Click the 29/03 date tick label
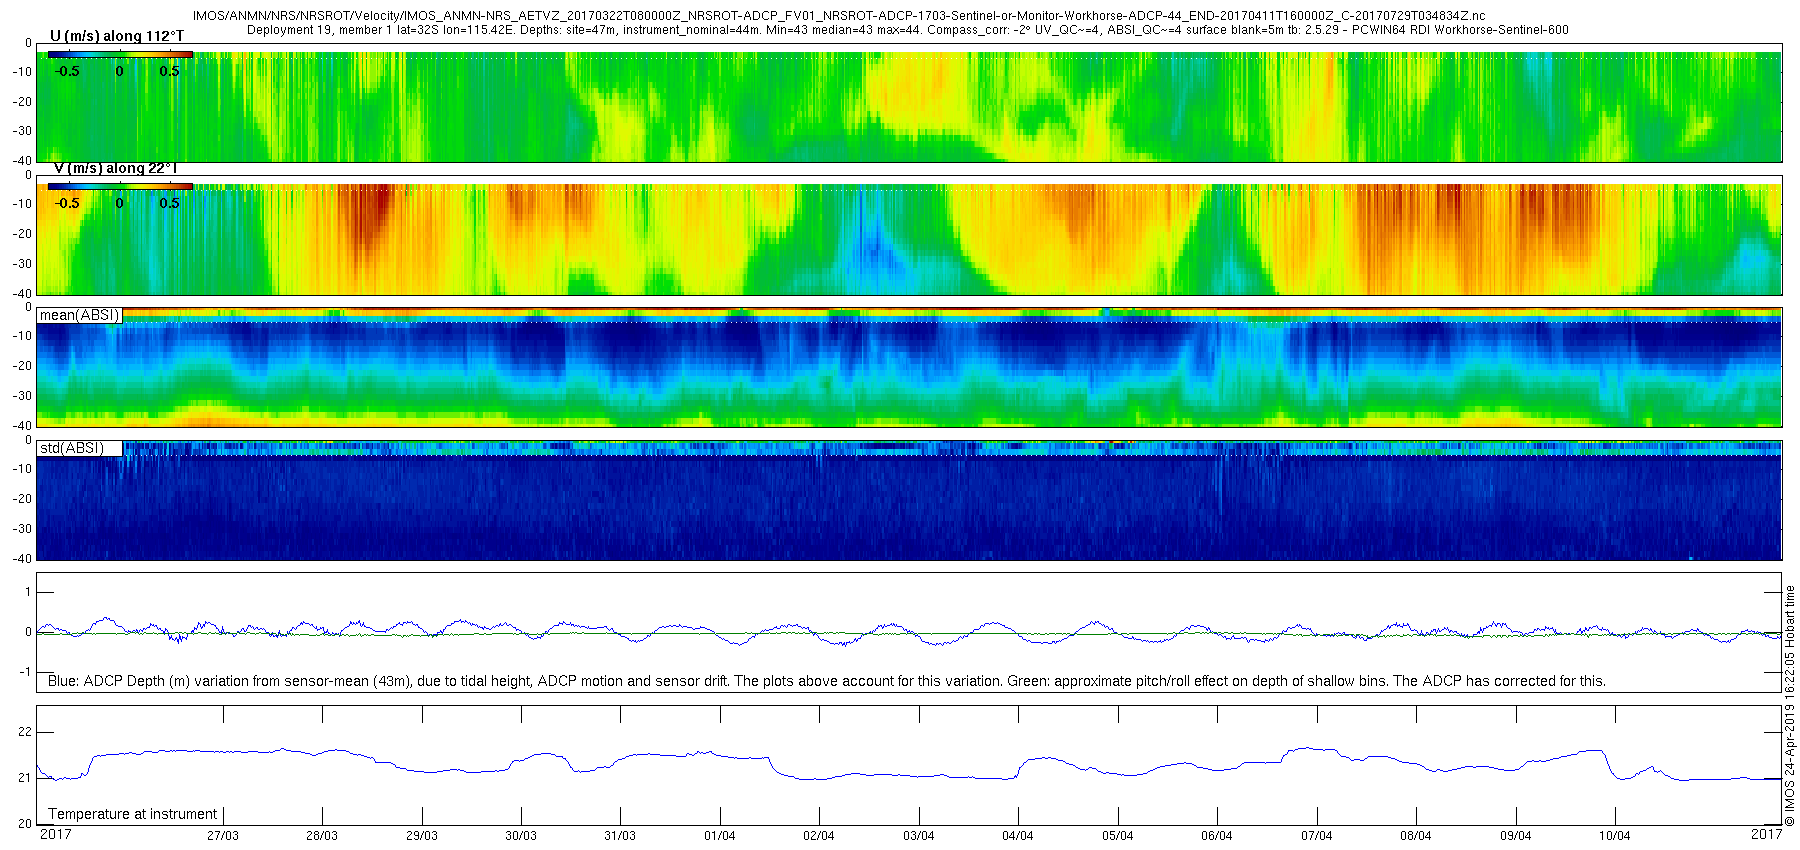This screenshot has height=850, width=1800. [422, 836]
